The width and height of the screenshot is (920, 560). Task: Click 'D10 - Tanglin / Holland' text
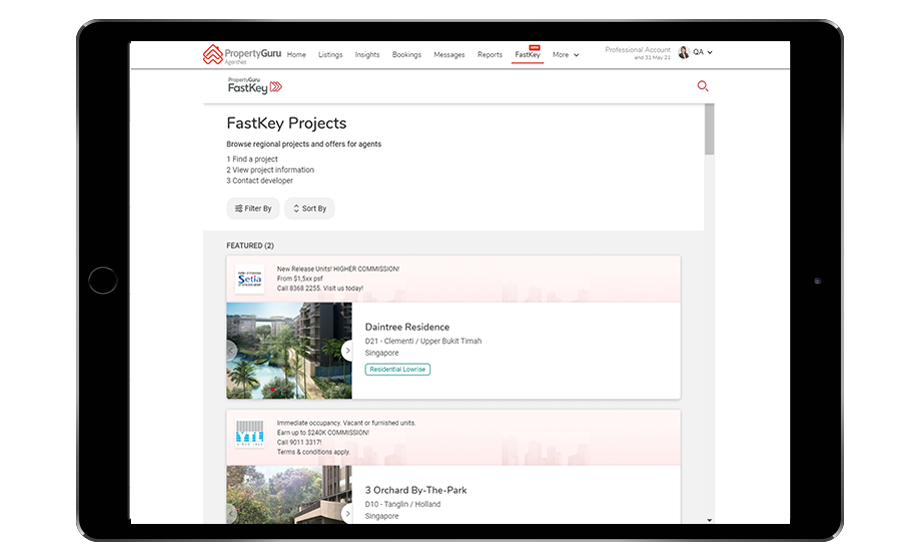tap(402, 504)
